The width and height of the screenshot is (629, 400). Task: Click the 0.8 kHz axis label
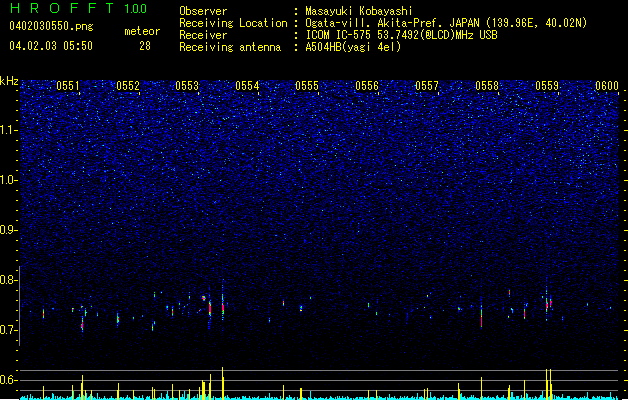point(8,280)
